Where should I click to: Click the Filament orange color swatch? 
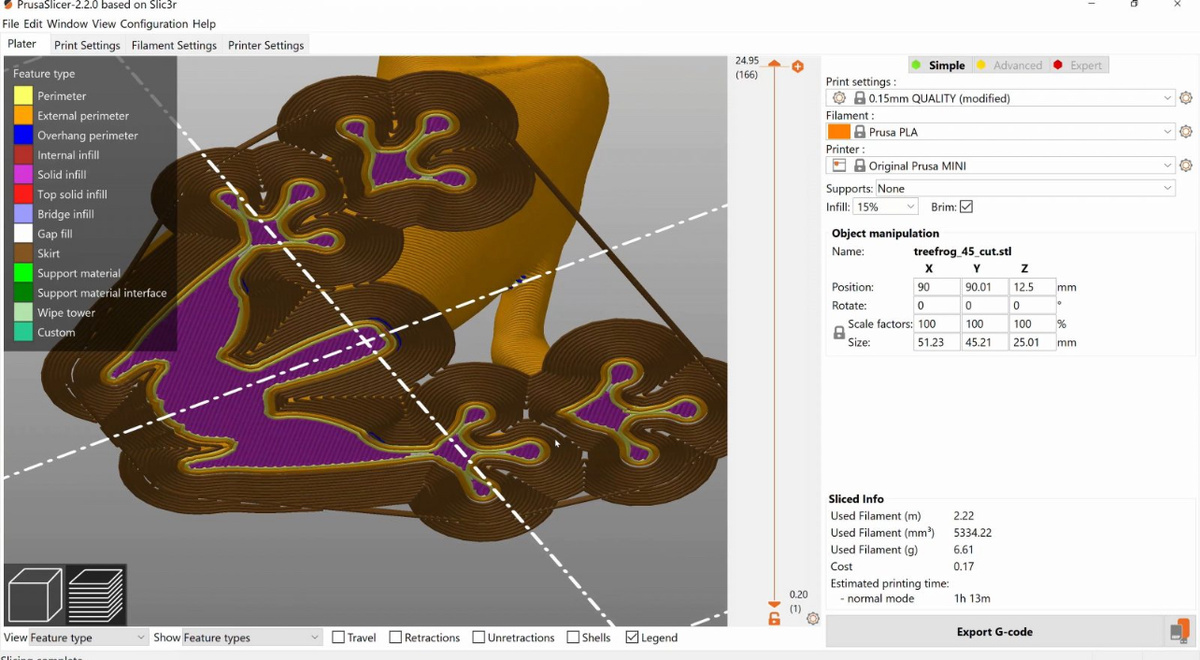point(839,132)
